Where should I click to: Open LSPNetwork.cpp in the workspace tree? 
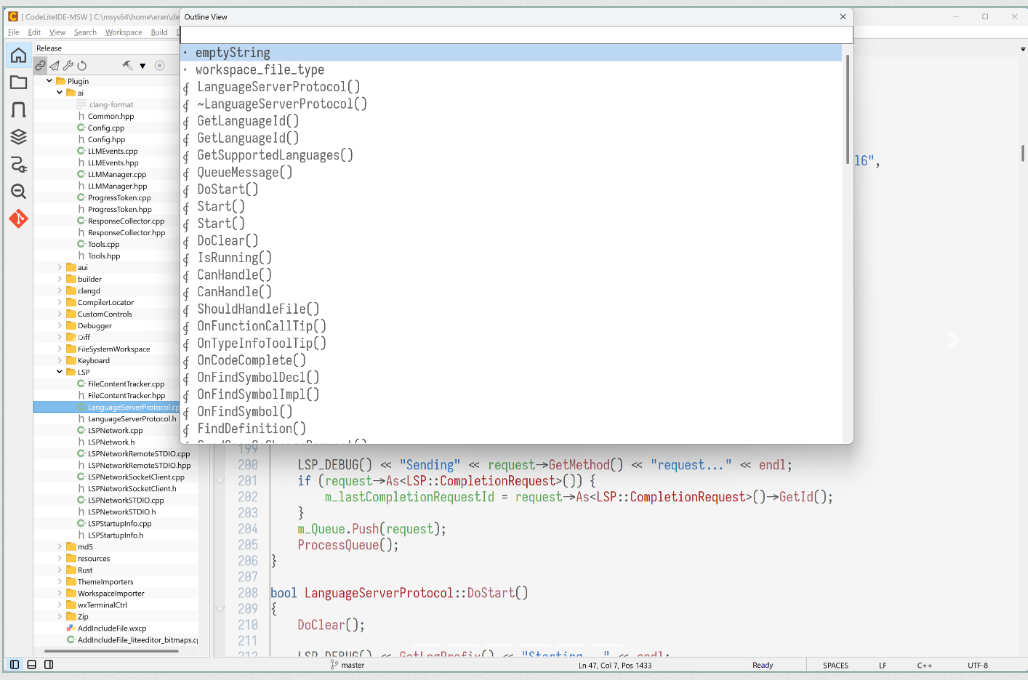point(115,431)
